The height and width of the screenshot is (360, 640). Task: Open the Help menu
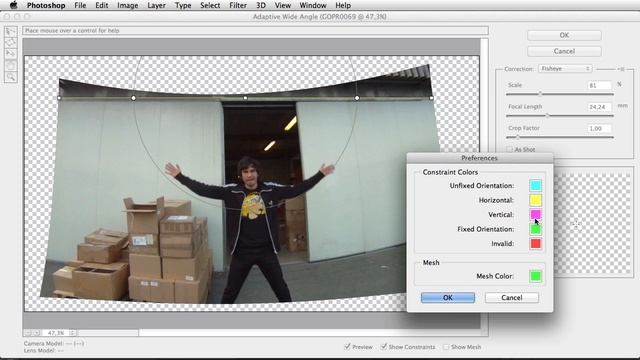343,5
